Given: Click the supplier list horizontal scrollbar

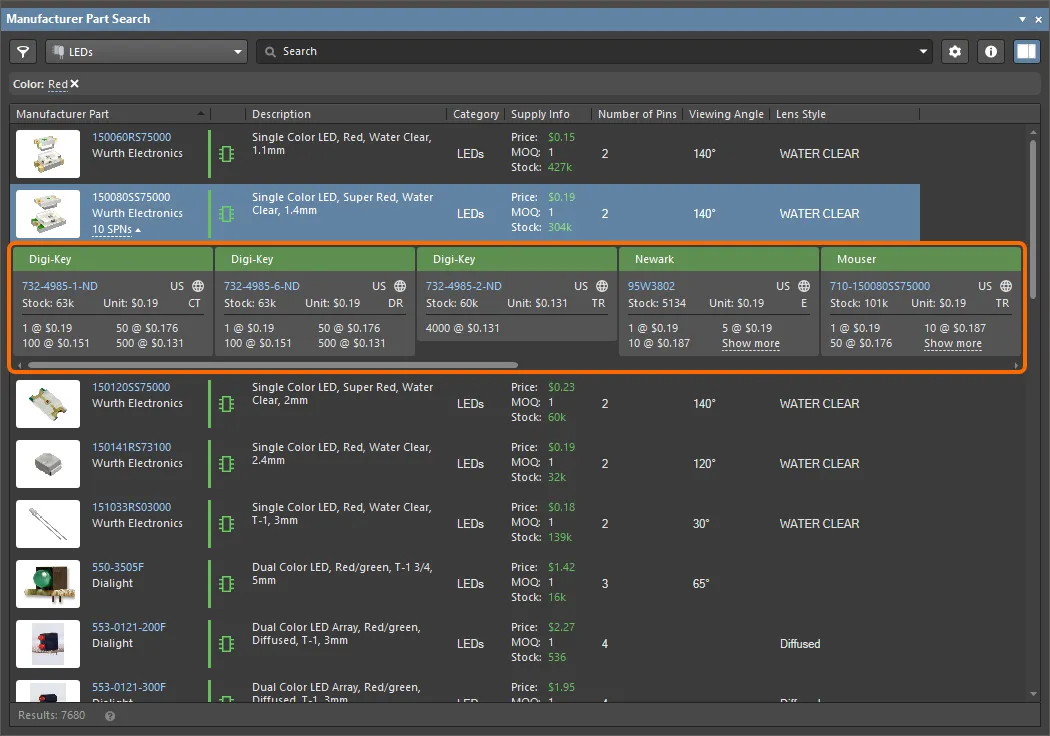Looking at the screenshot, I should 273,366.
